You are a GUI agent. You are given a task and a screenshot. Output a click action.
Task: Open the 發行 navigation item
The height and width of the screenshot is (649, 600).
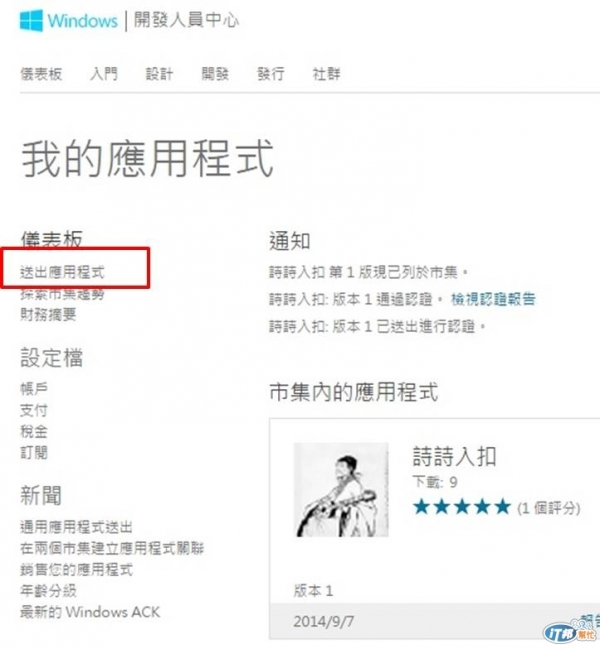pos(271,75)
